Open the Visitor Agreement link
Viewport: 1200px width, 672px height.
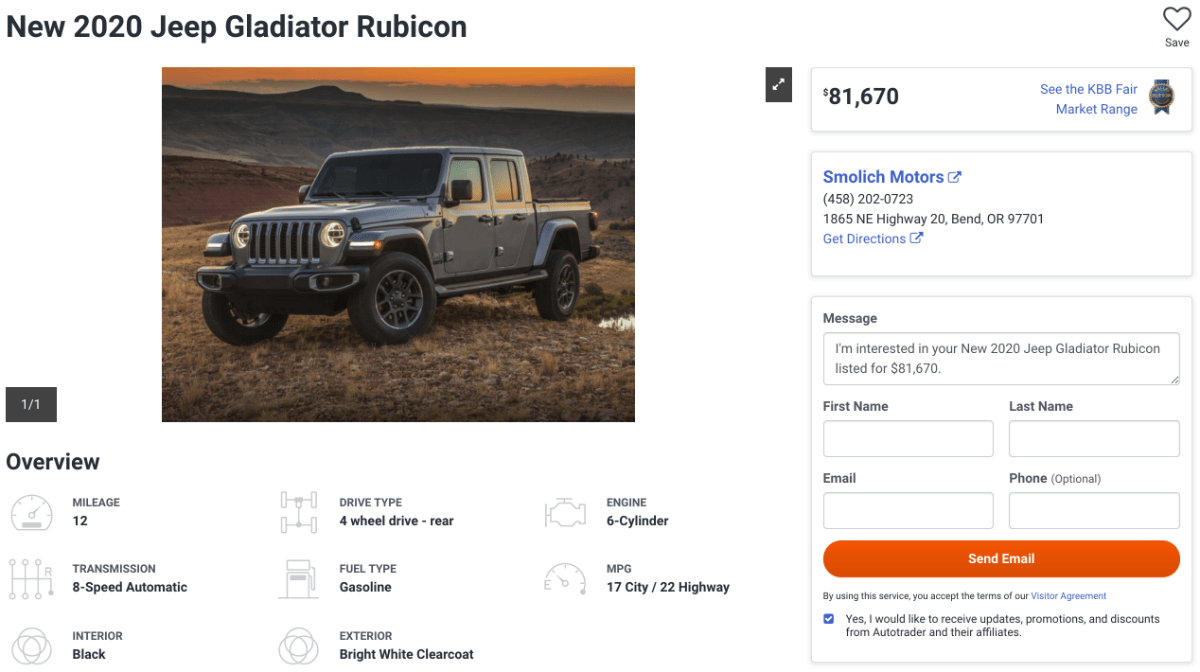pos(1068,596)
